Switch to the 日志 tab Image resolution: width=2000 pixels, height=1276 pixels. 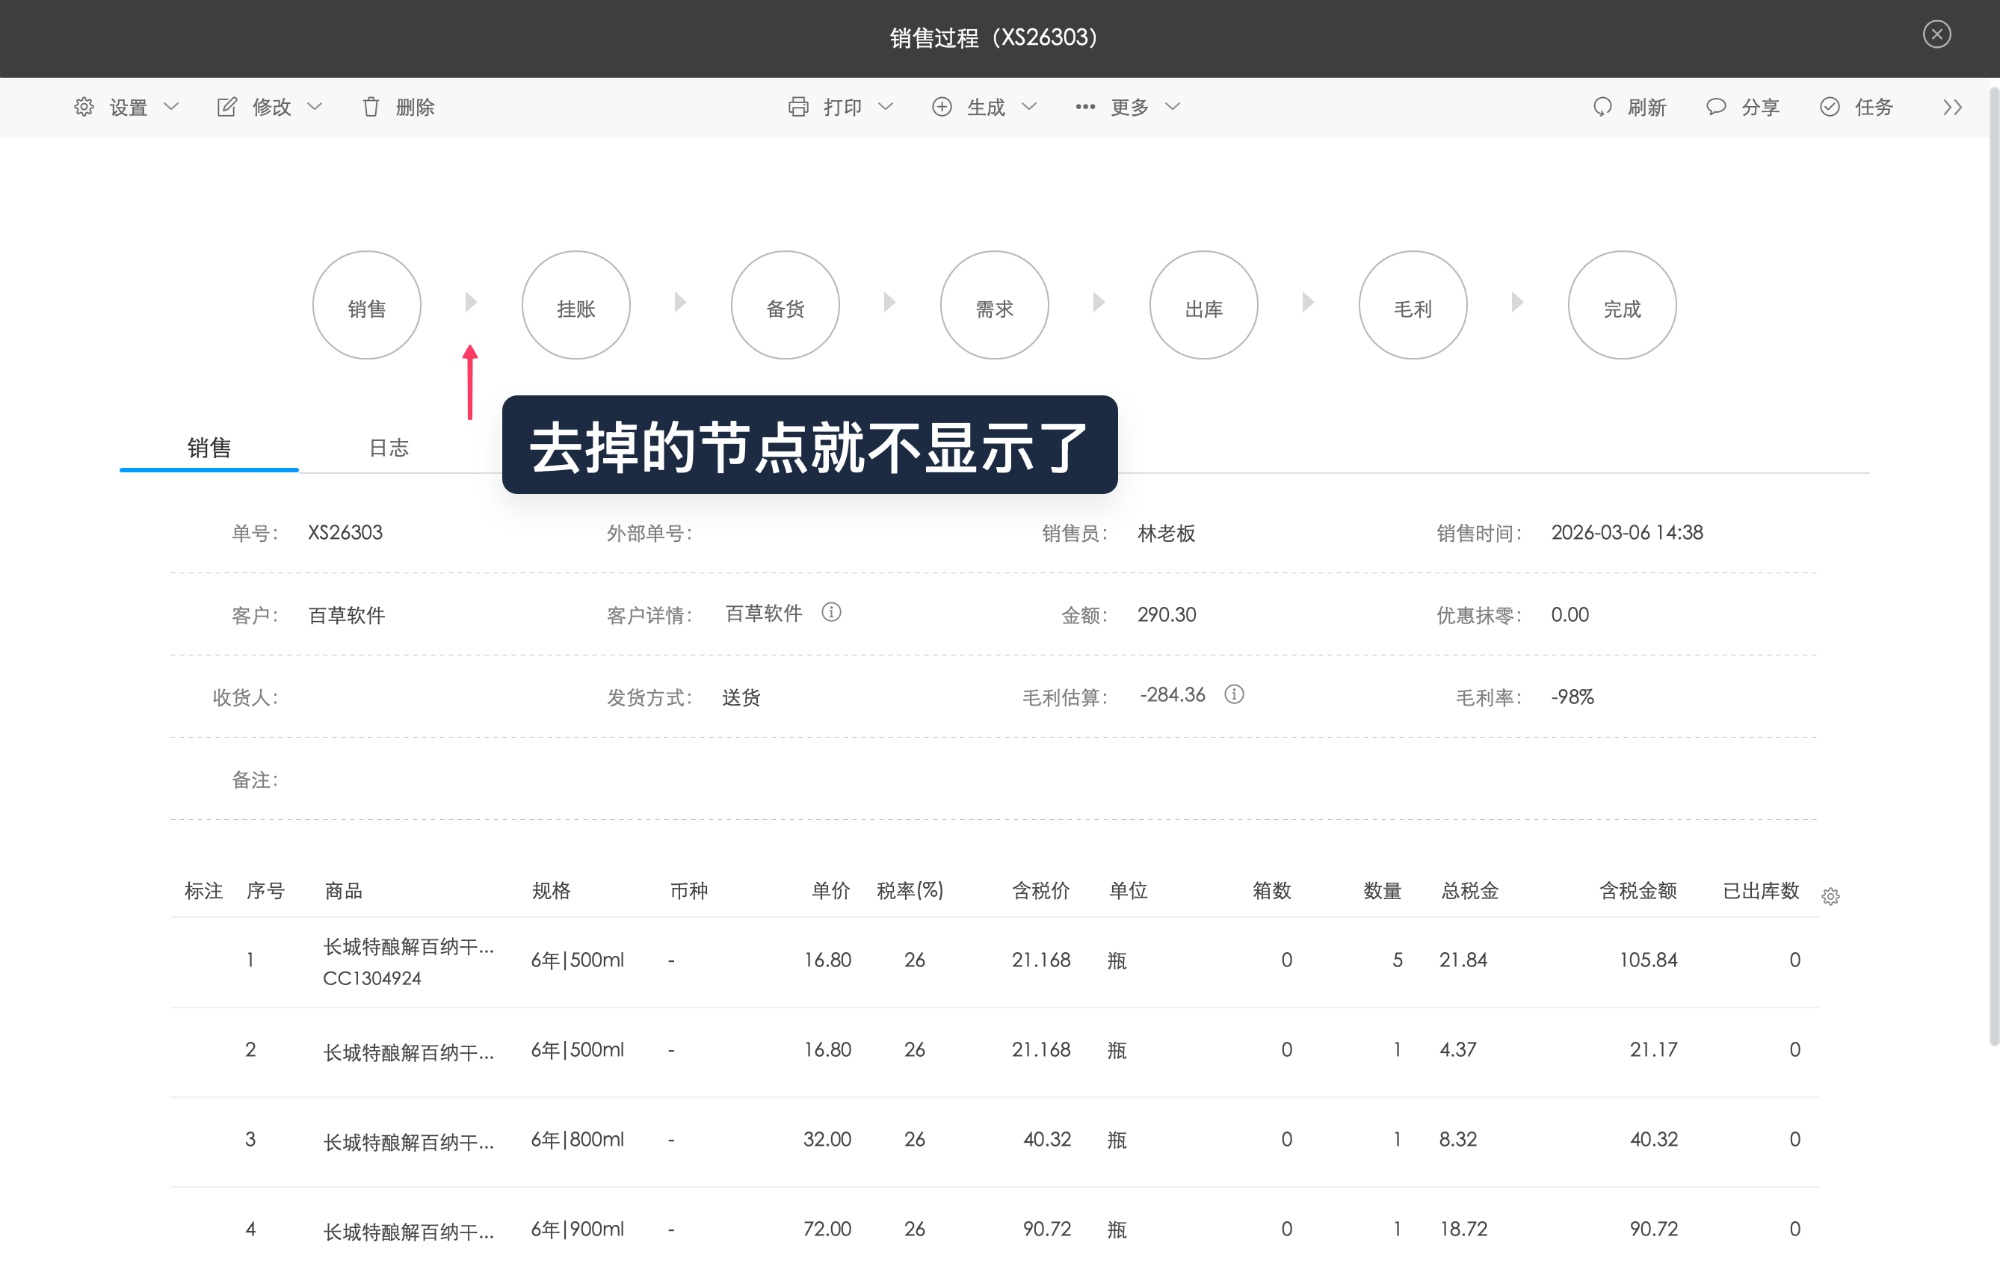(x=389, y=448)
